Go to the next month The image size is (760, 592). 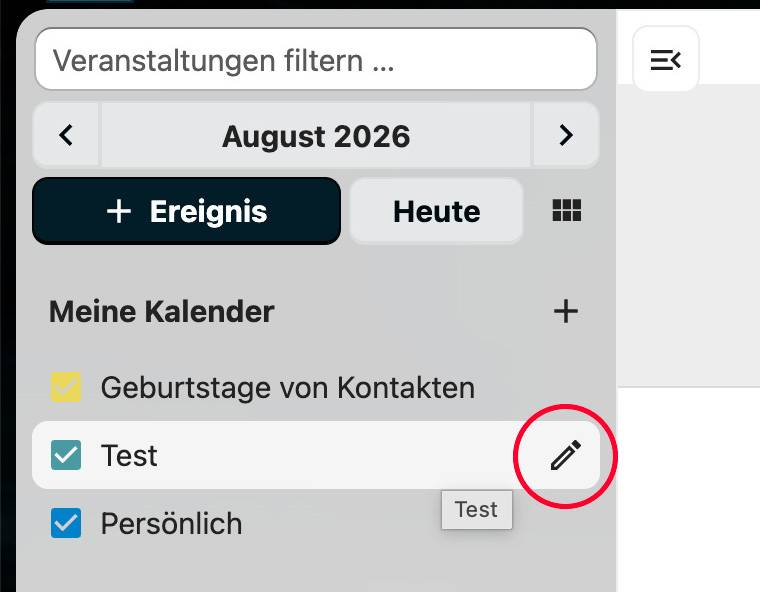pyautogui.click(x=566, y=135)
